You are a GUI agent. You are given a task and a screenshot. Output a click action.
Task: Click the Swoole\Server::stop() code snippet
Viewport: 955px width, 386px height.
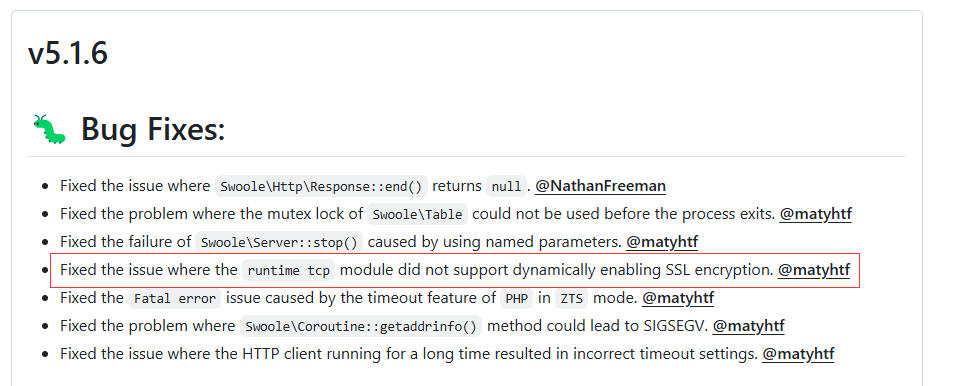[x=279, y=242]
